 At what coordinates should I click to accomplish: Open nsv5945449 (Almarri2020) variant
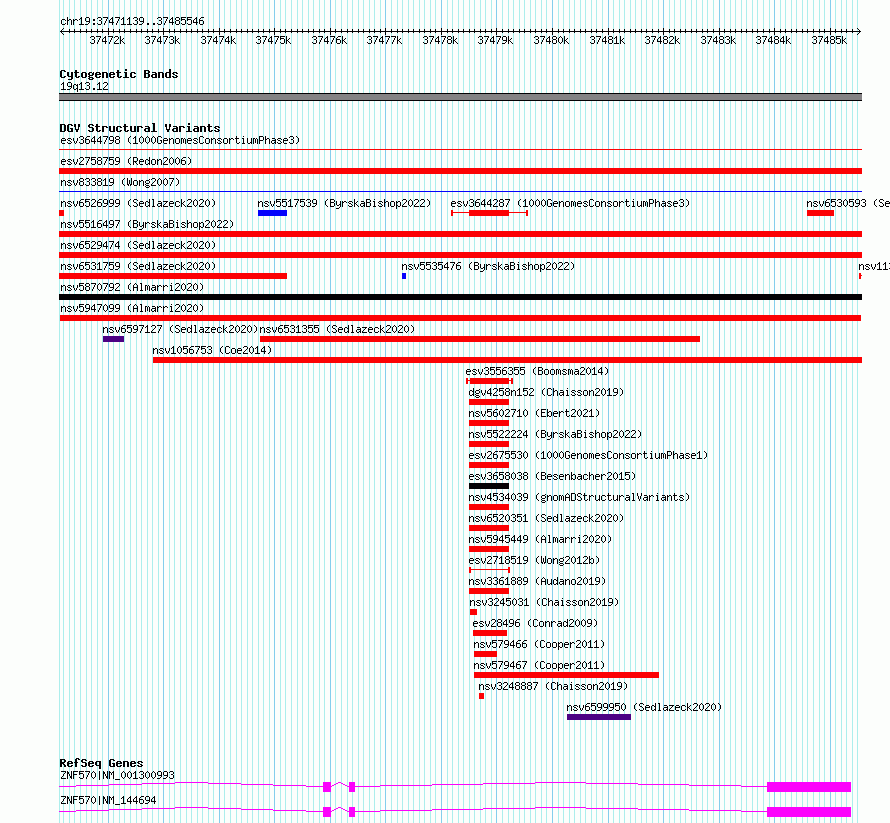[540, 539]
